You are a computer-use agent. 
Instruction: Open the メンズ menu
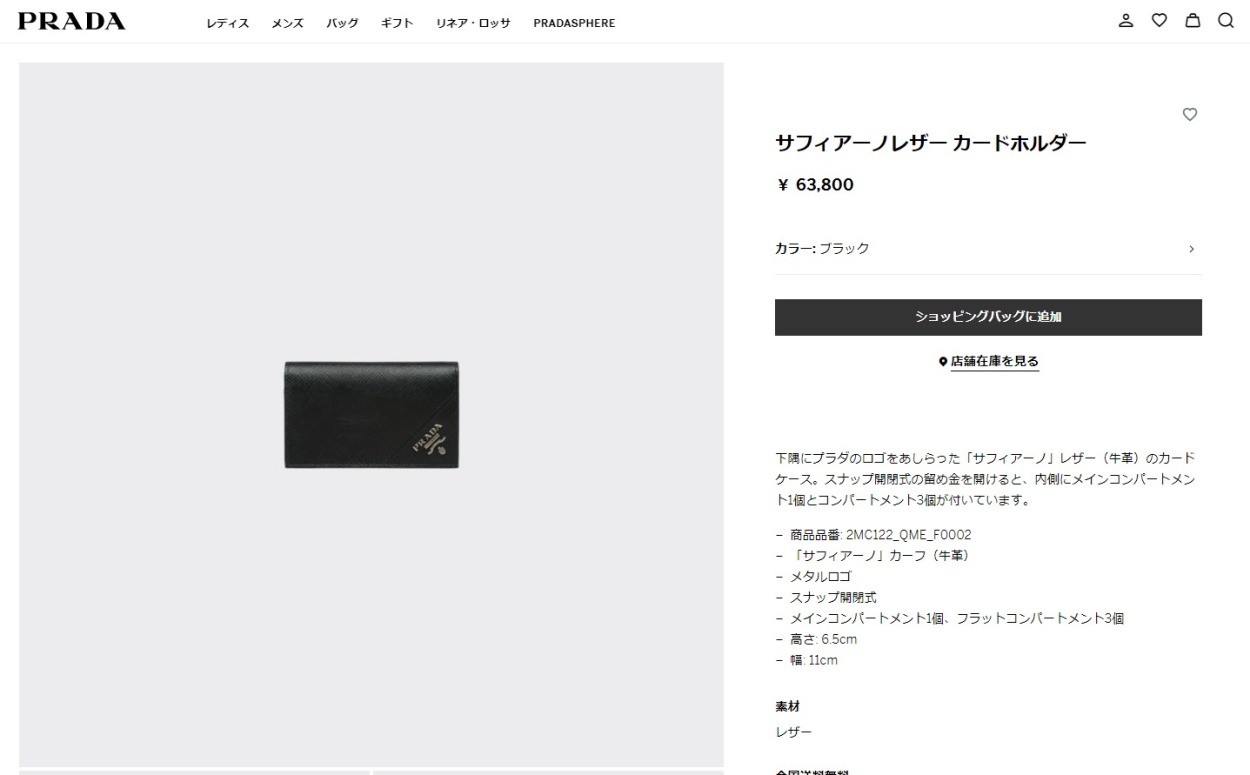(x=287, y=23)
